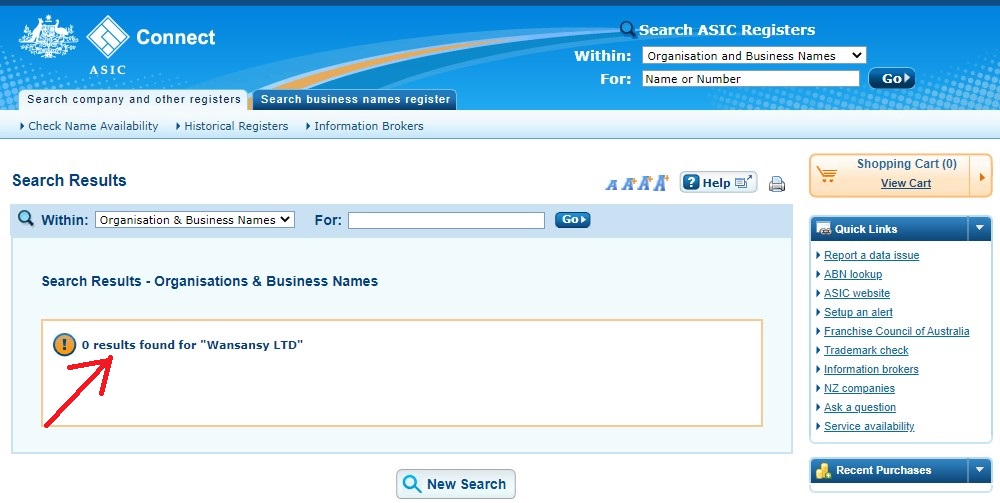Open the Trademark check link

(866, 350)
